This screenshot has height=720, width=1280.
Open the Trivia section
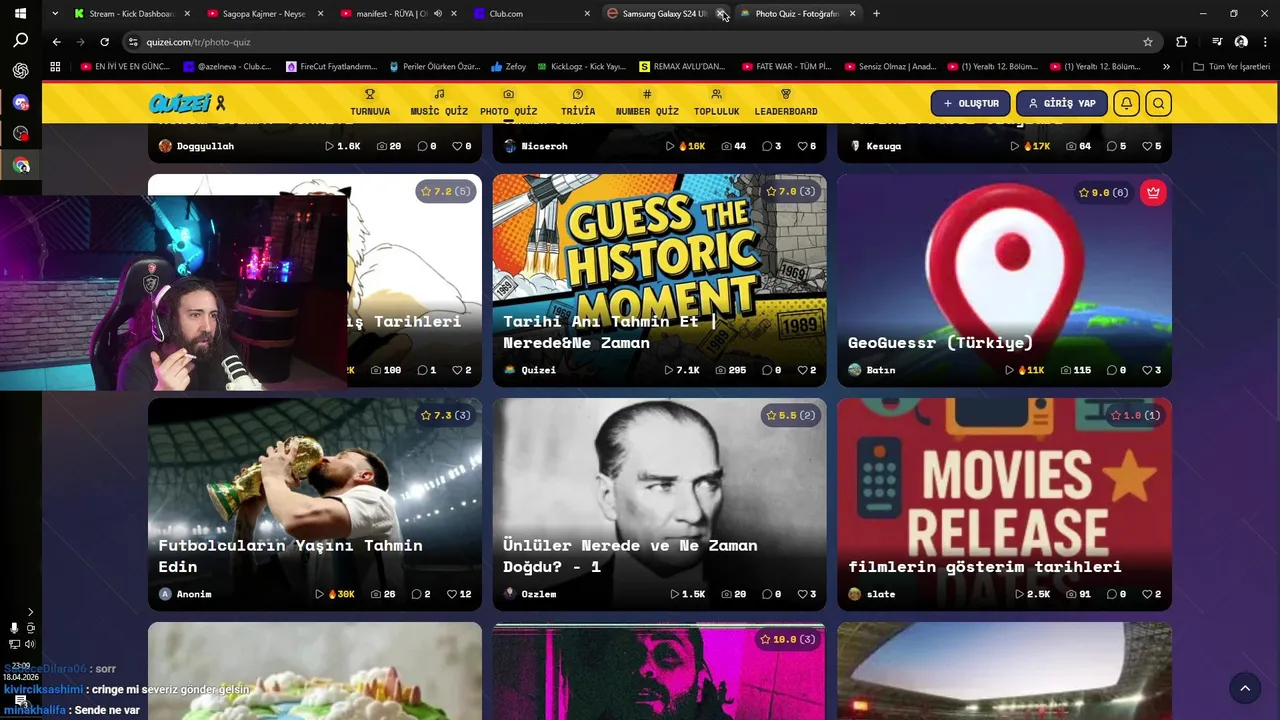[x=578, y=103]
